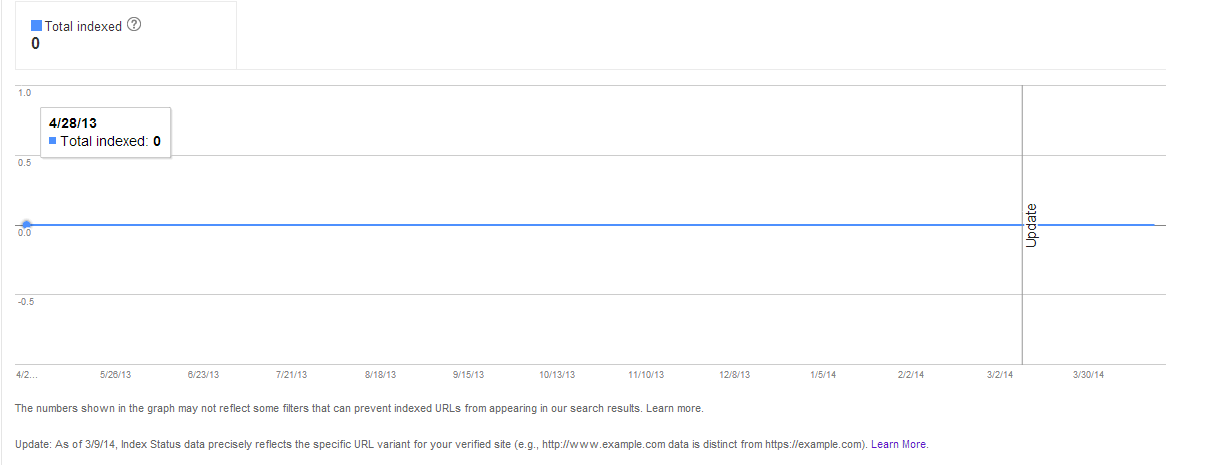Click the 1.0 y-axis value
Image resolution: width=1206 pixels, height=465 pixels.
click(24, 92)
